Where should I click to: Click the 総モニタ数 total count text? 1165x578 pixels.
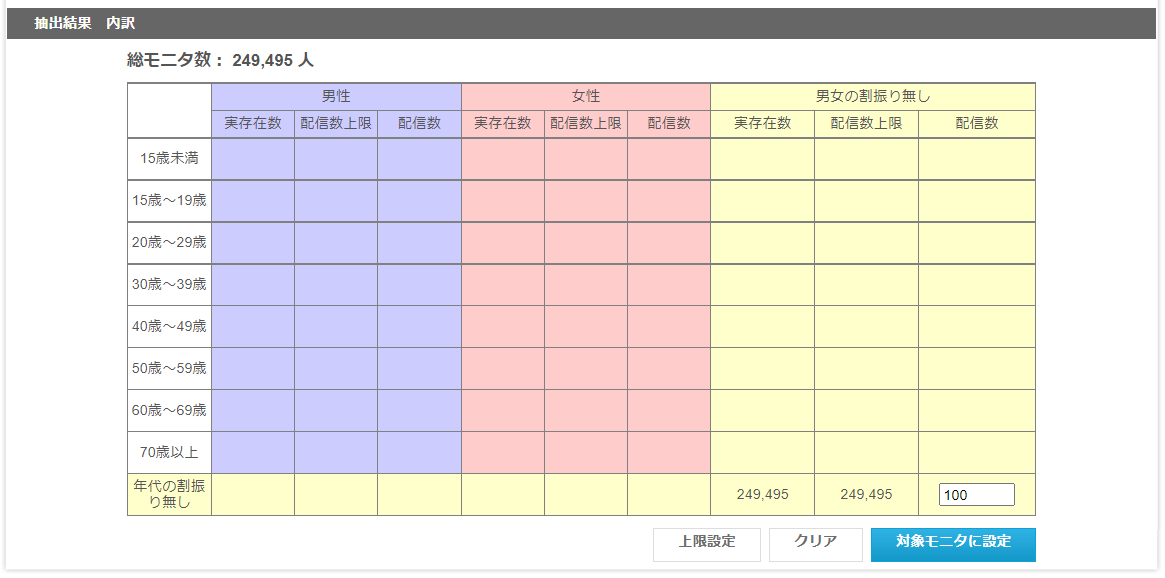220,60
